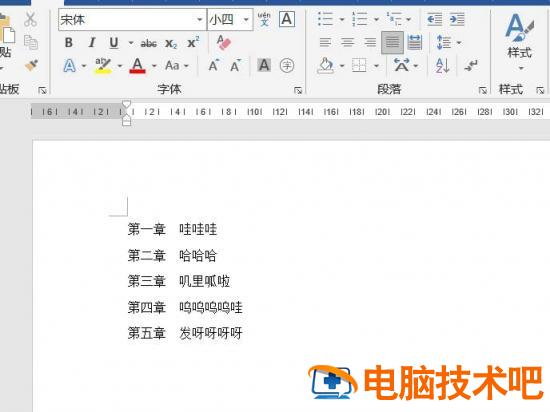Click the Clear Formatting eraser icon

click(x=223, y=42)
